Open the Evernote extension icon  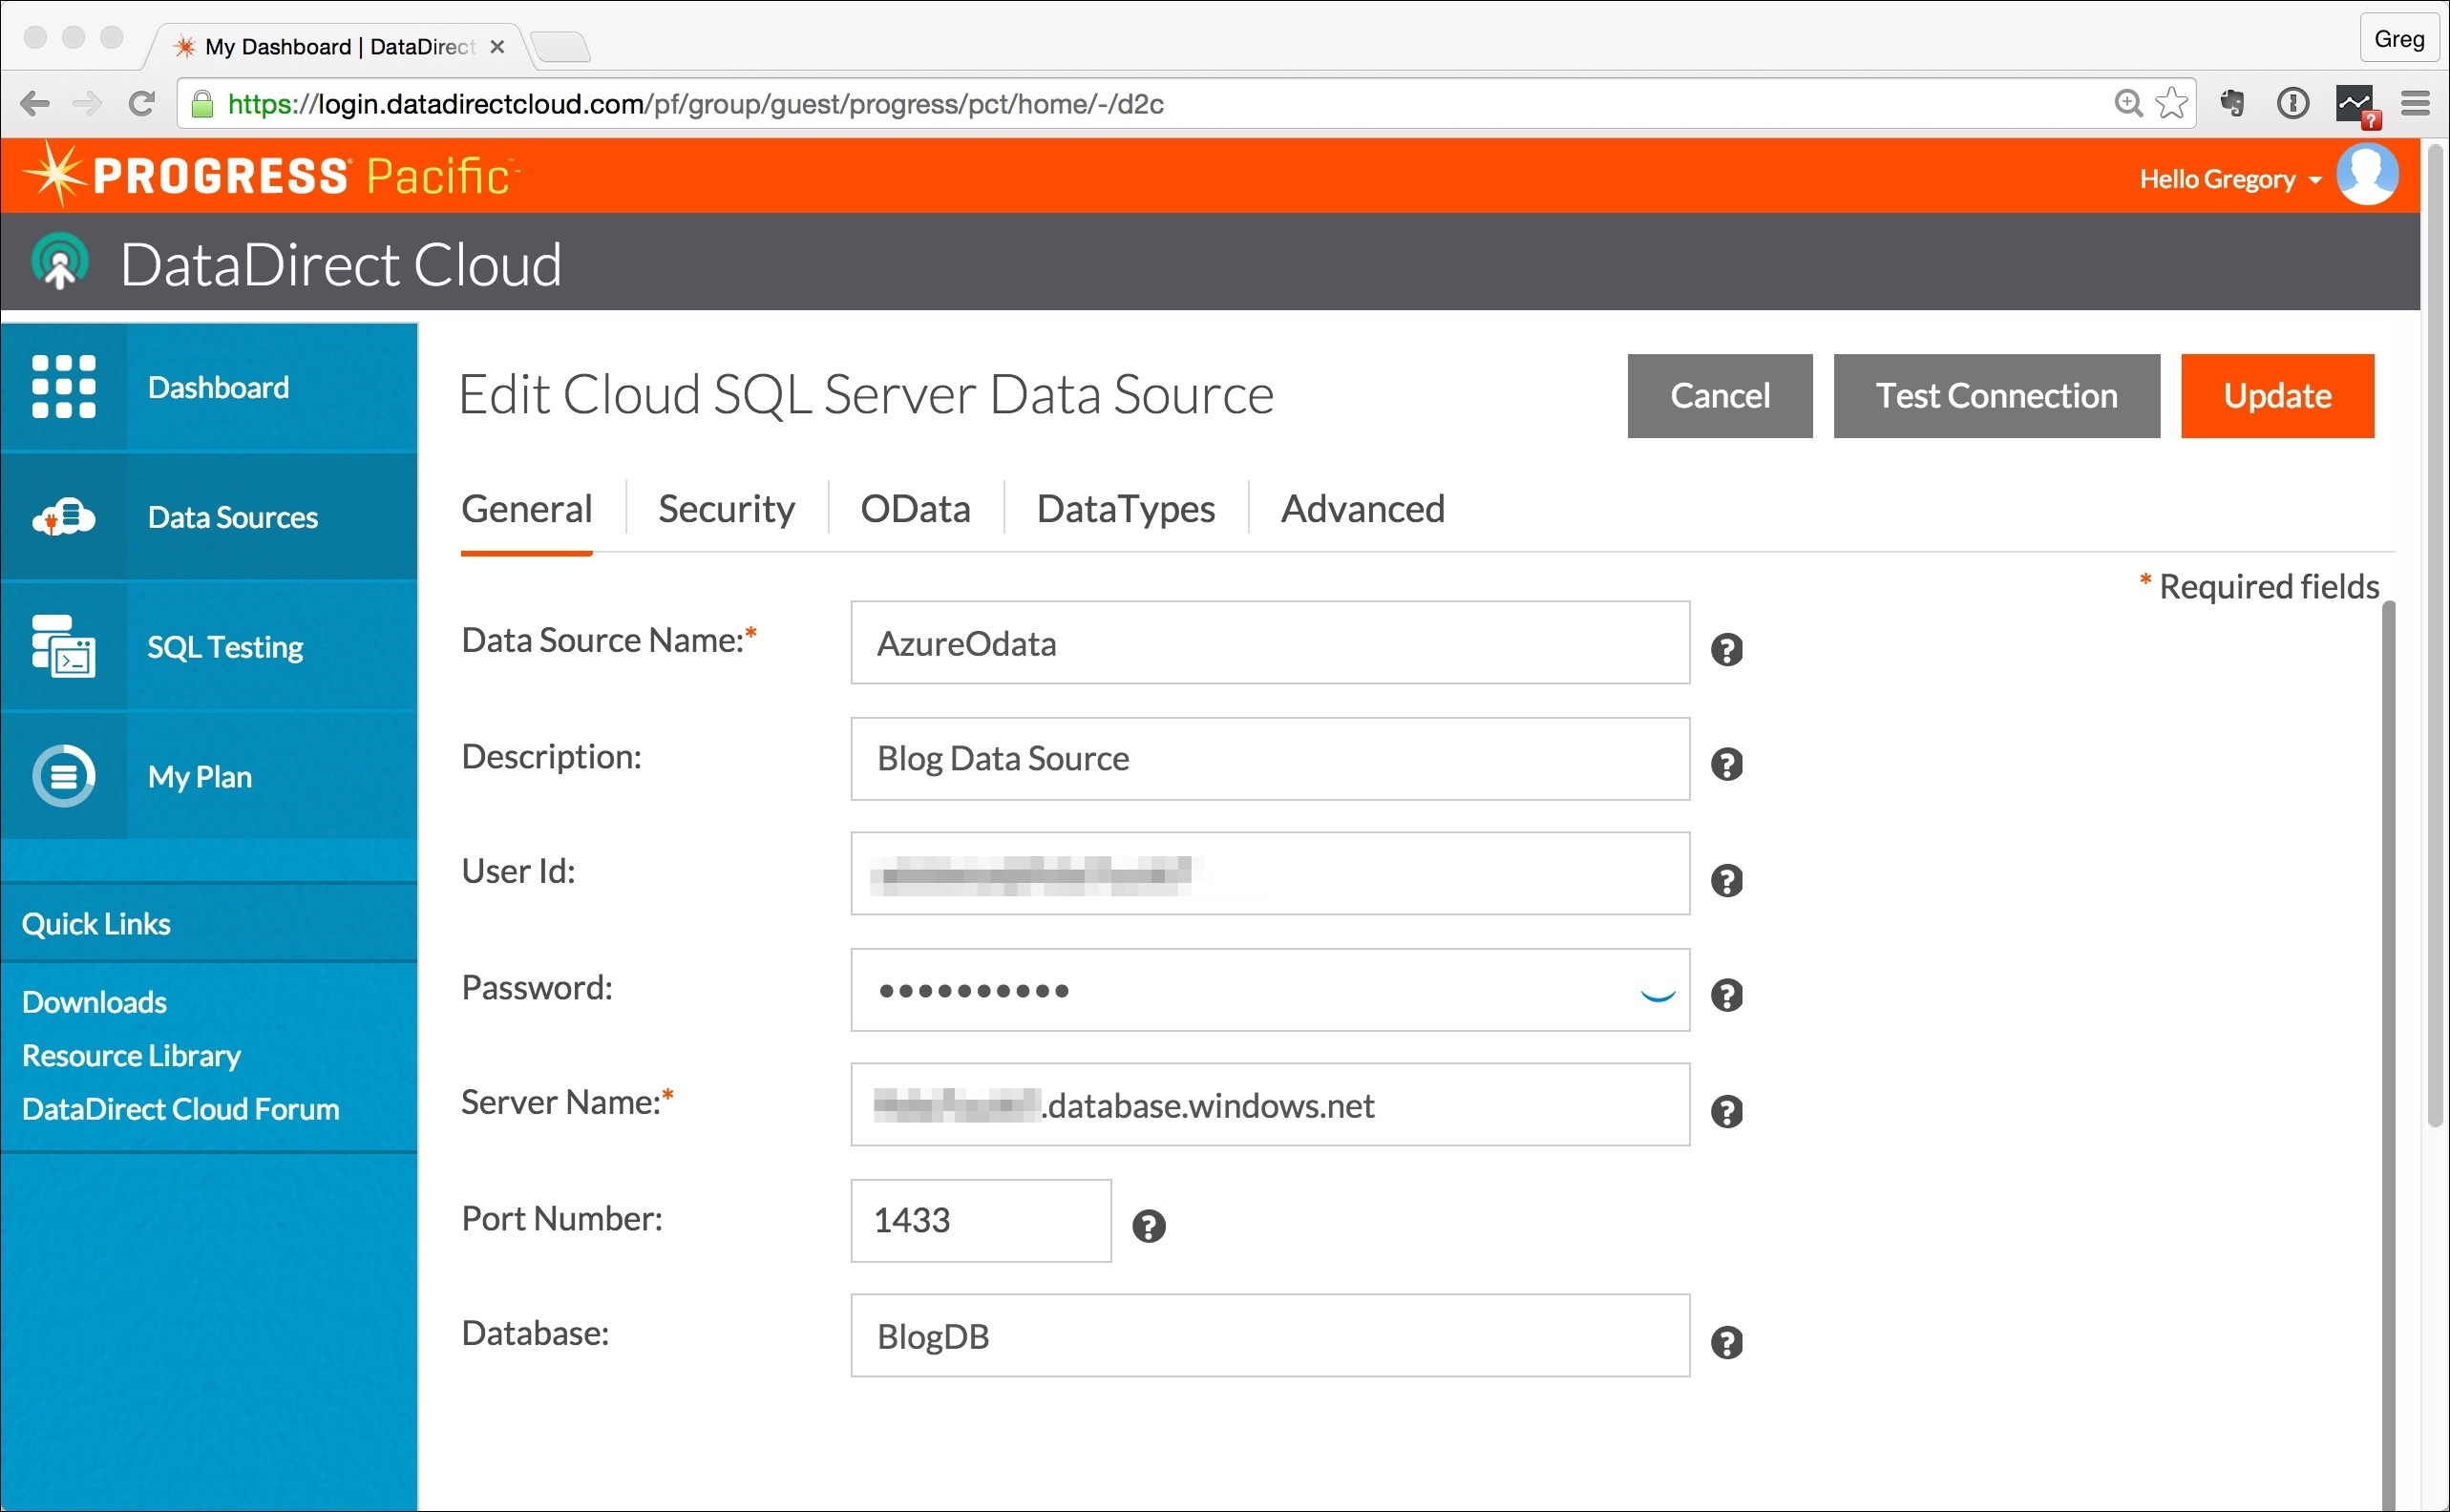(2232, 103)
